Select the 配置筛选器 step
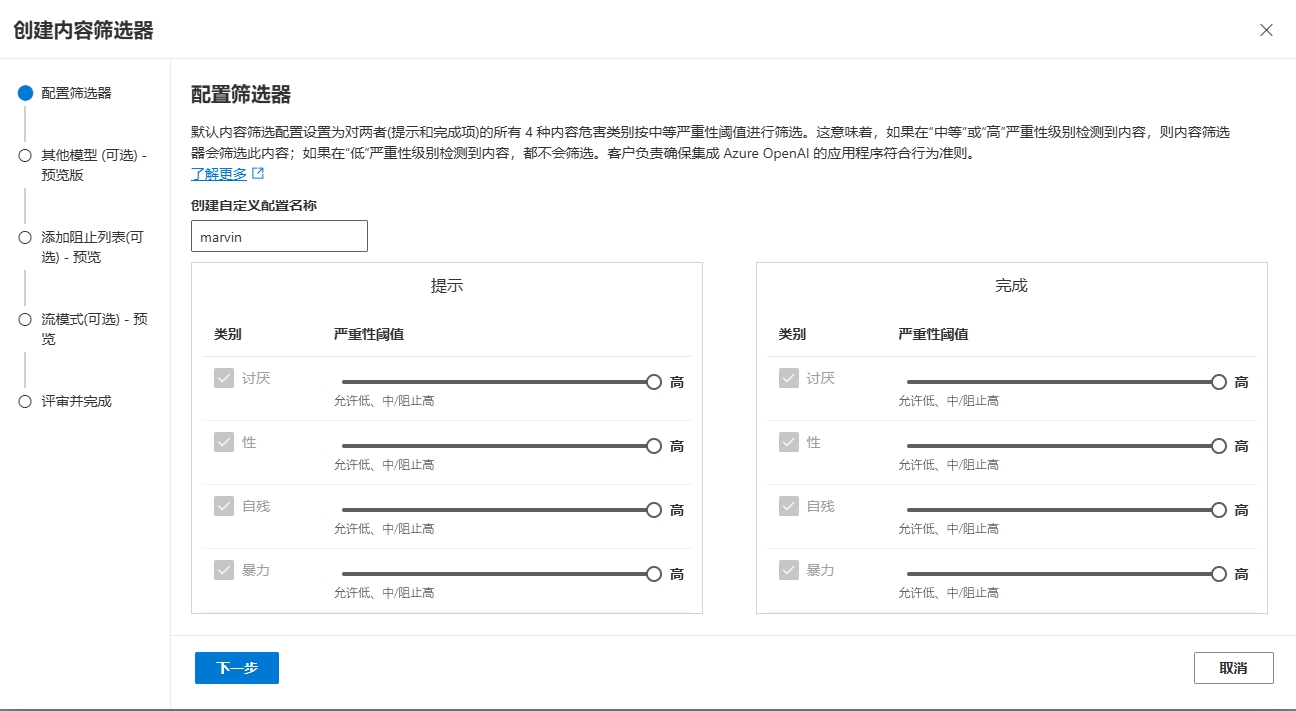The image size is (1296, 711). pyautogui.click(x=76, y=93)
